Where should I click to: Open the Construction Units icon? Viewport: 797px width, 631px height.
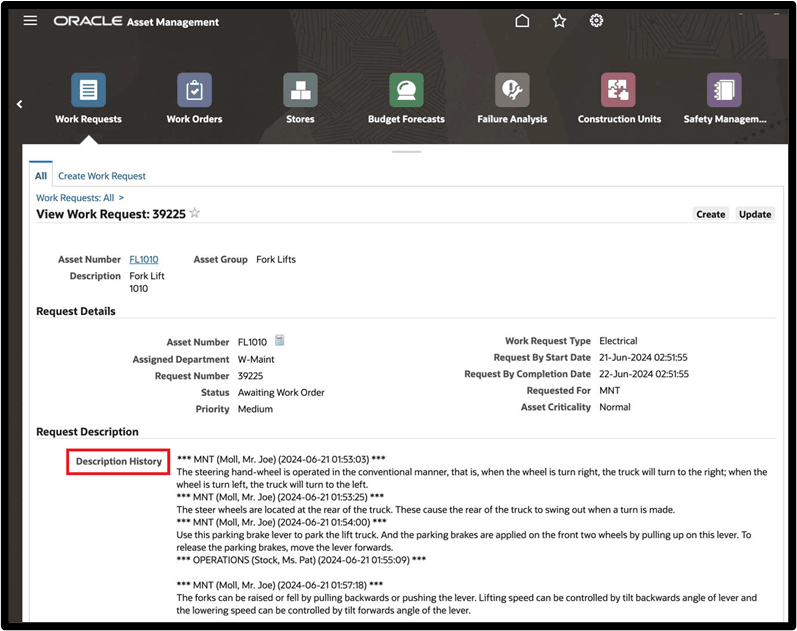(618, 90)
